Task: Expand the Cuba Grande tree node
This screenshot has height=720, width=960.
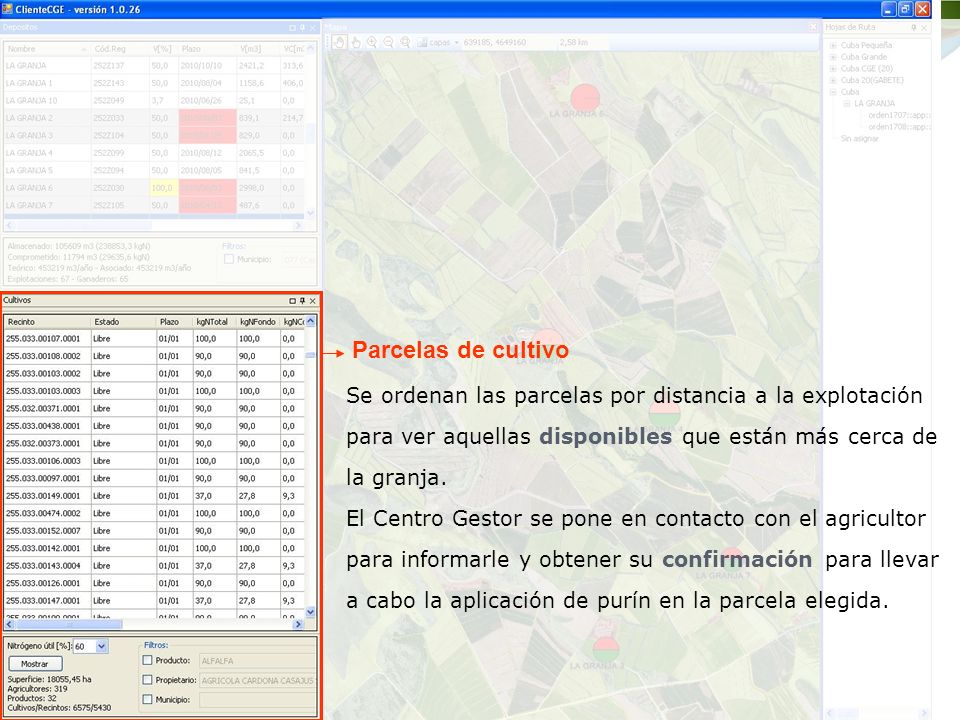Action: pyautogui.click(x=833, y=57)
